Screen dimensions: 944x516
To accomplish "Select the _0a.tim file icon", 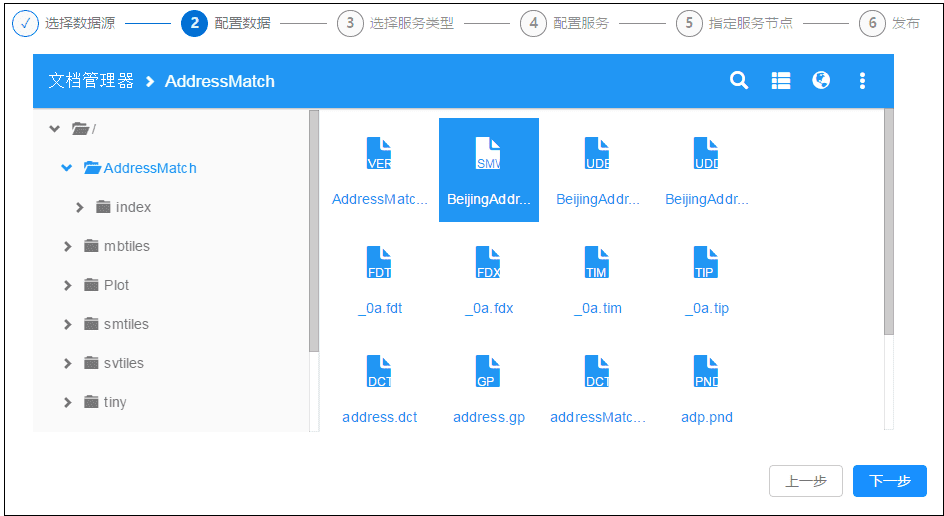I will (x=597, y=263).
